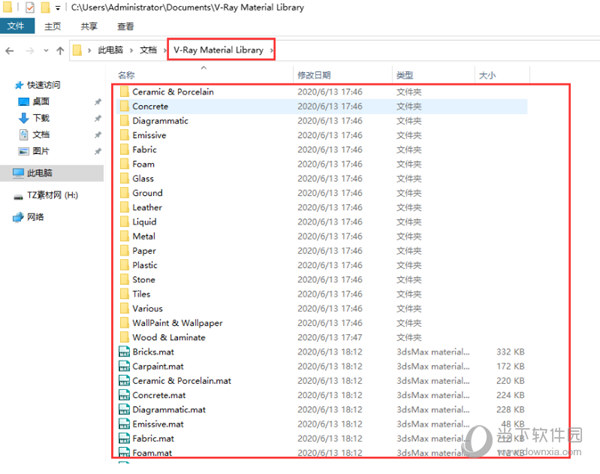This screenshot has height=474, width=600.
Task: Select the Ground folder icon
Action: pyautogui.click(x=124, y=193)
